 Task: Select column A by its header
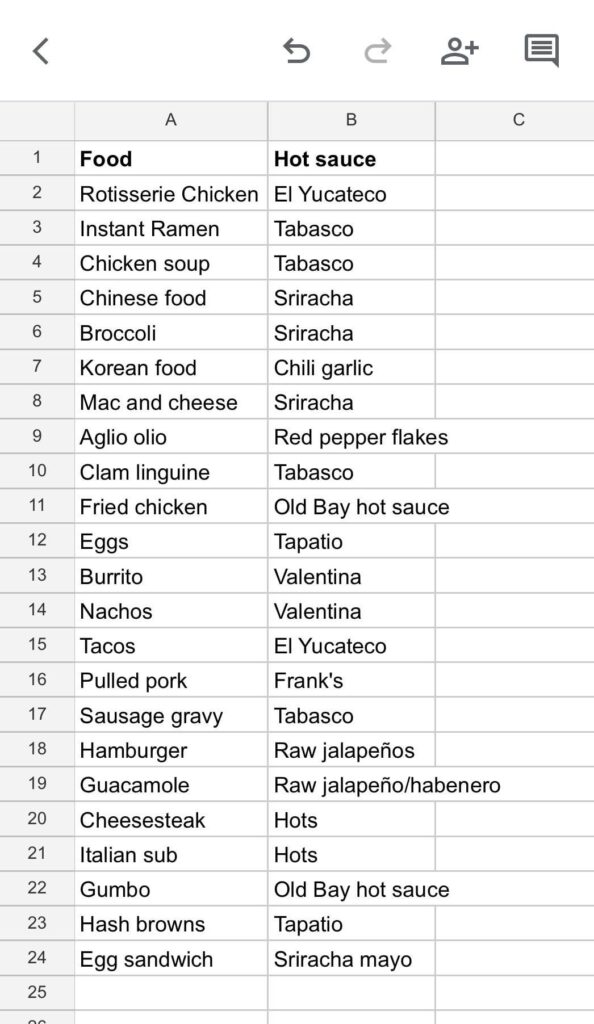pyautogui.click(x=170, y=119)
